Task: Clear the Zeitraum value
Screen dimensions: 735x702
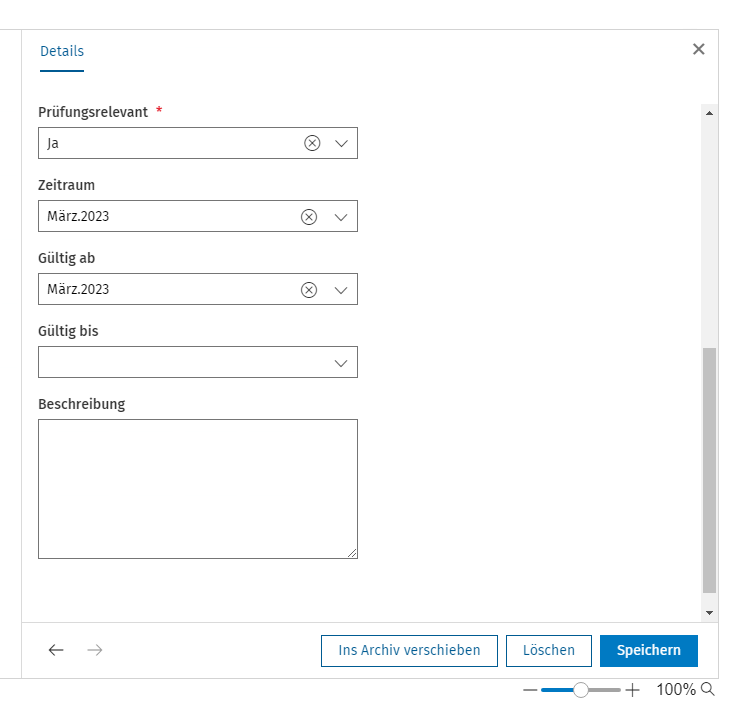Action: click(309, 217)
